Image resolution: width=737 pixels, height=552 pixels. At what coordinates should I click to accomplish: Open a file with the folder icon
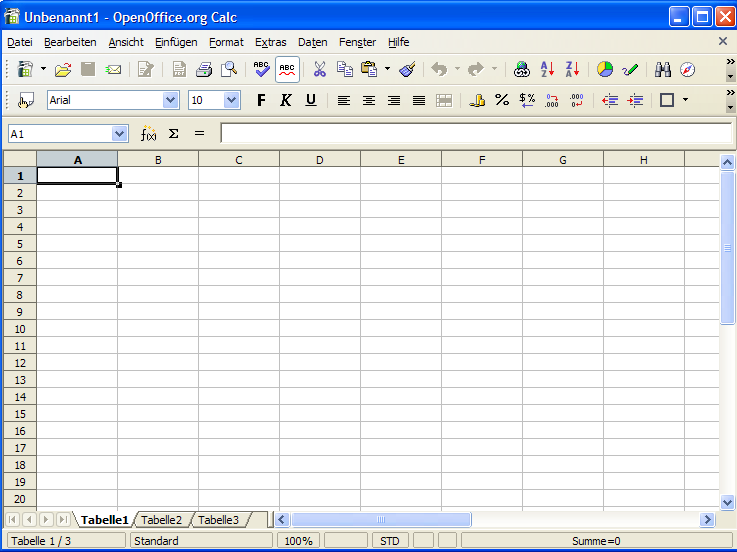click(63, 70)
